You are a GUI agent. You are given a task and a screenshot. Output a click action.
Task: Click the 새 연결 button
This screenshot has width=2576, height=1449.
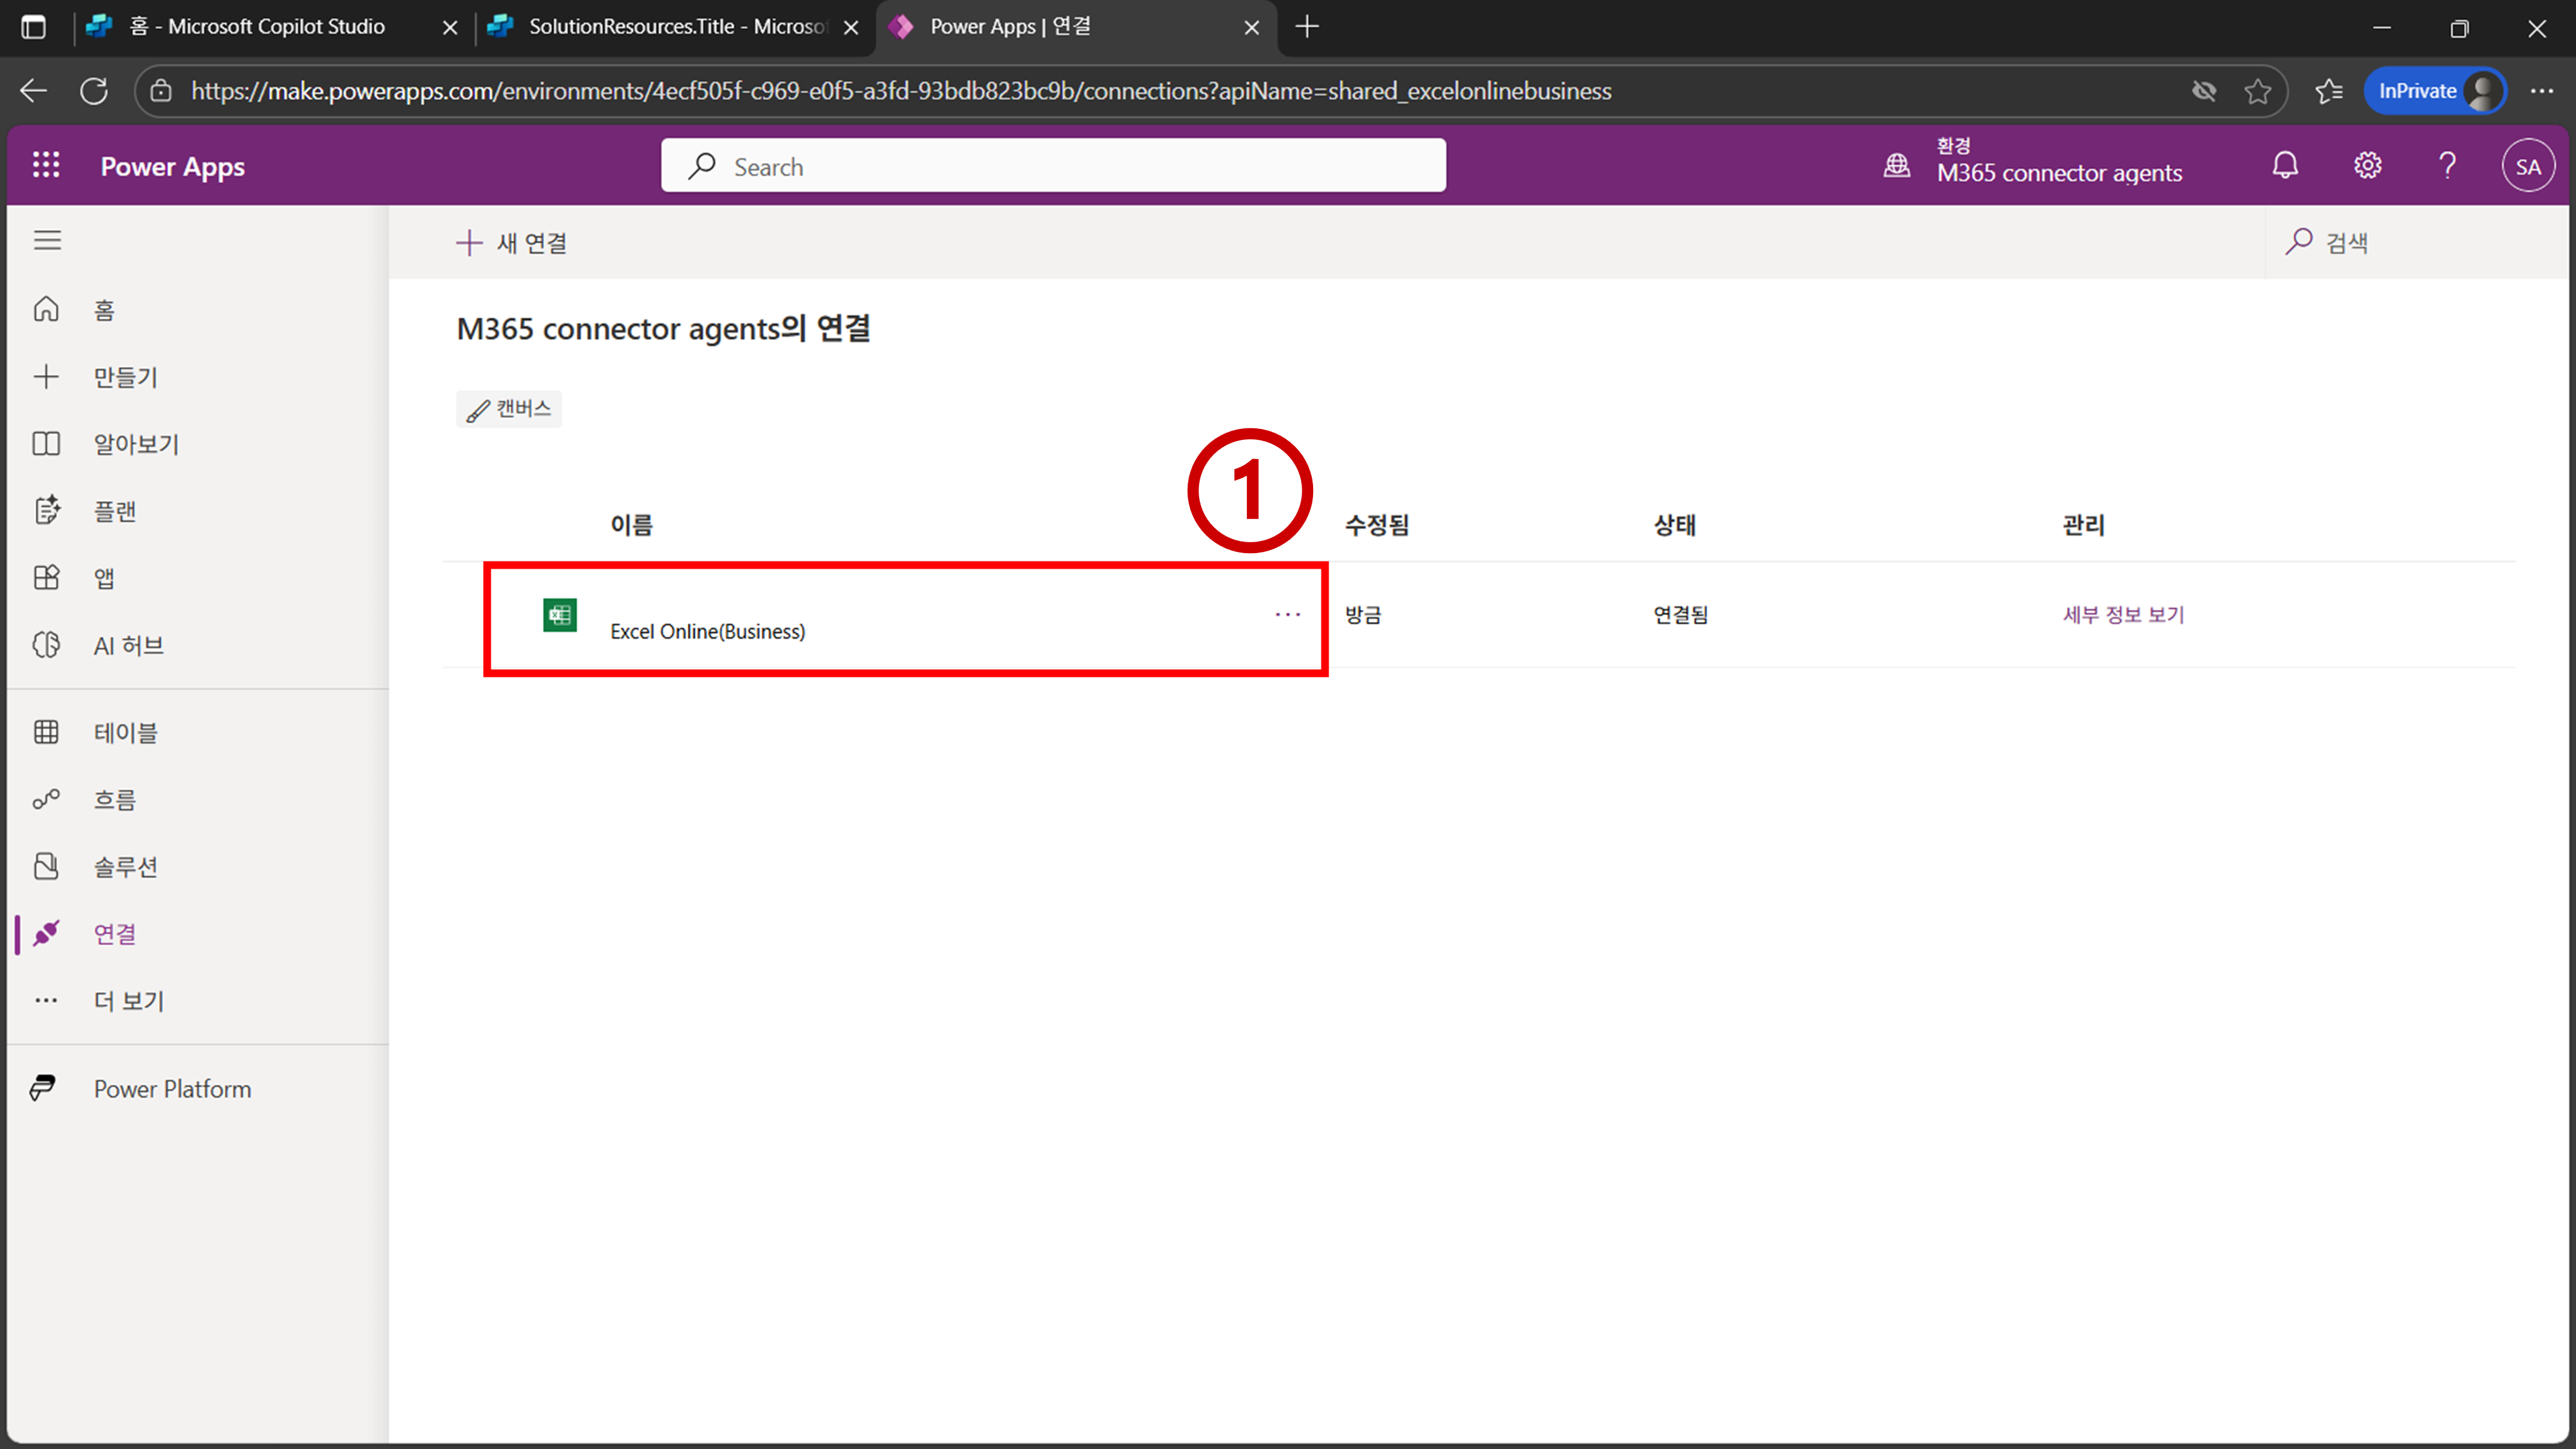[x=512, y=243]
